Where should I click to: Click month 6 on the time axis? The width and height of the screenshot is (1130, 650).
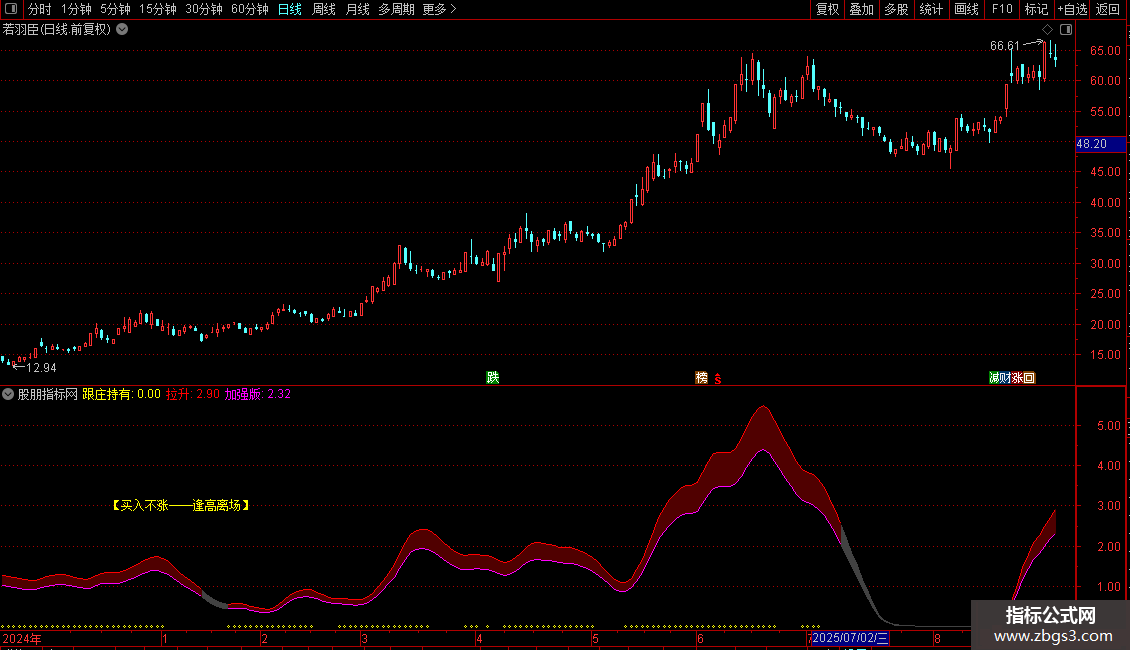[x=700, y=638]
